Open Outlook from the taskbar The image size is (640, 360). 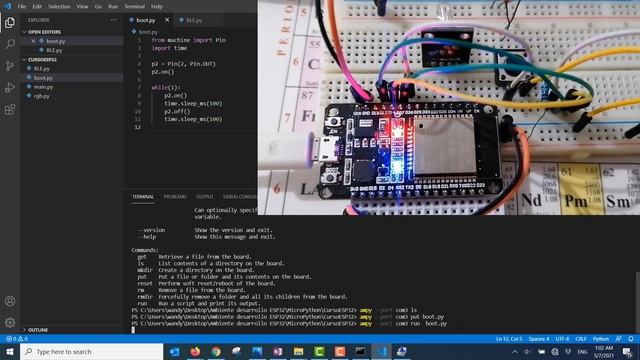point(174,351)
